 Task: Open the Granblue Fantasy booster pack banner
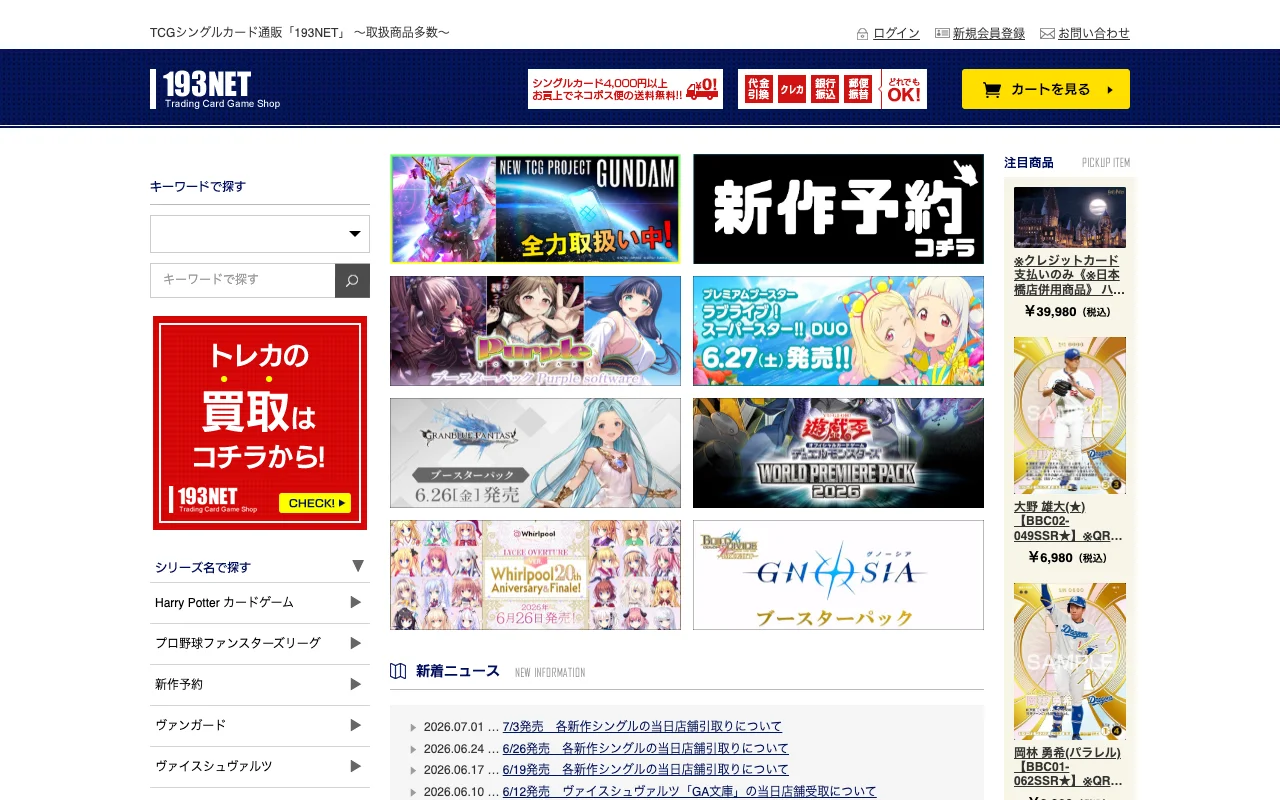[x=535, y=453]
